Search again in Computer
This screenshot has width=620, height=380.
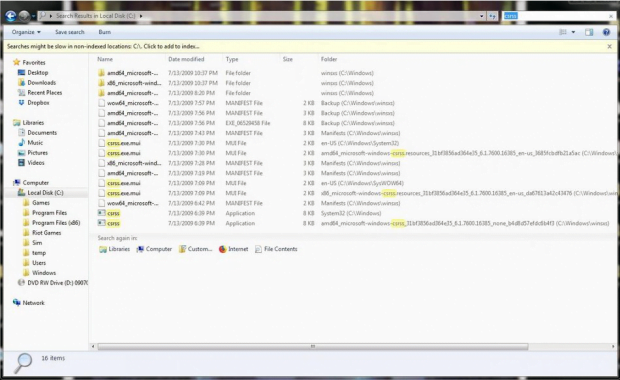point(154,249)
